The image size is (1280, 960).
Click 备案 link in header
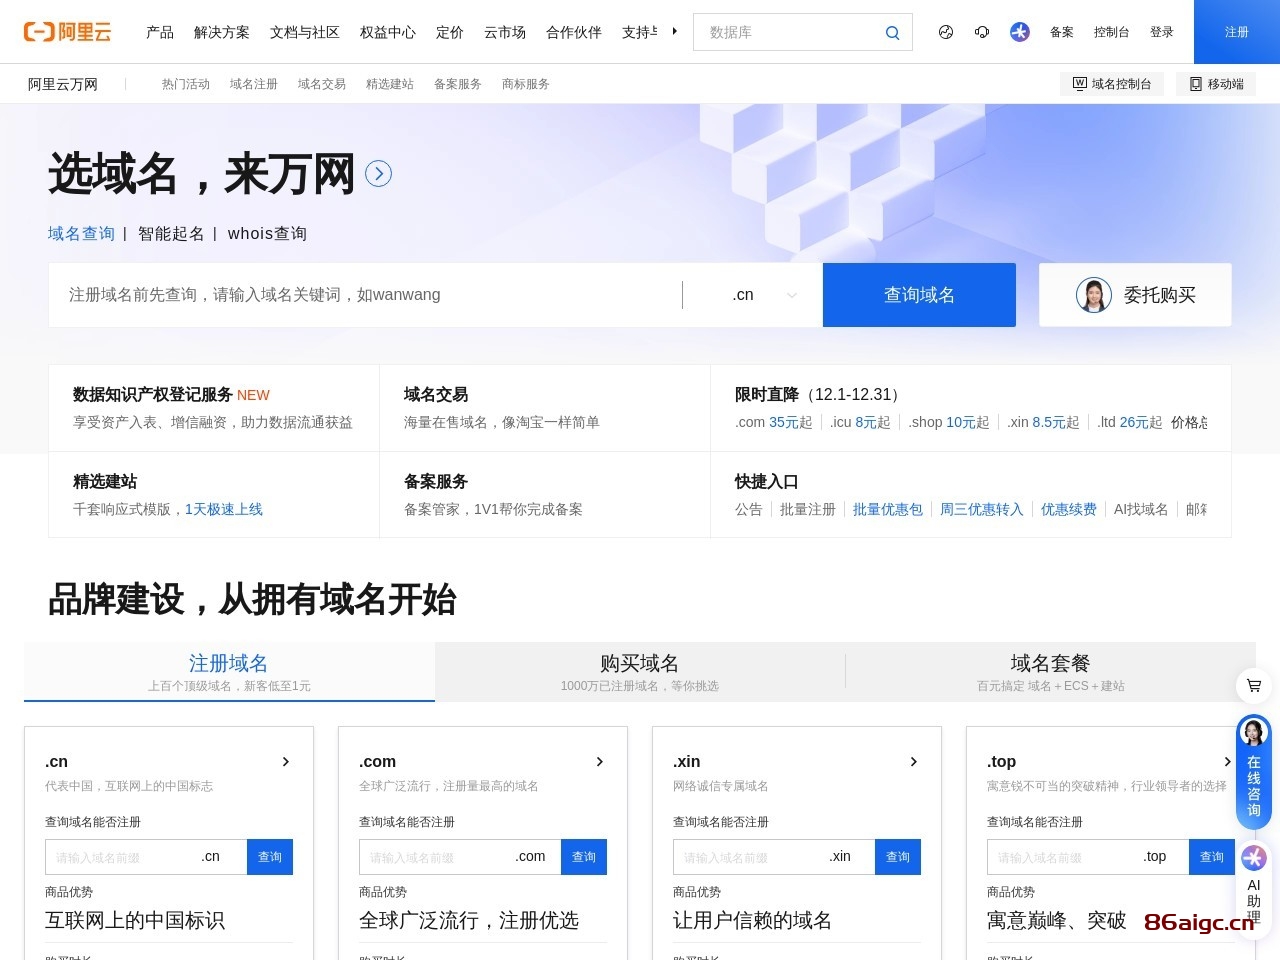tap(1062, 32)
